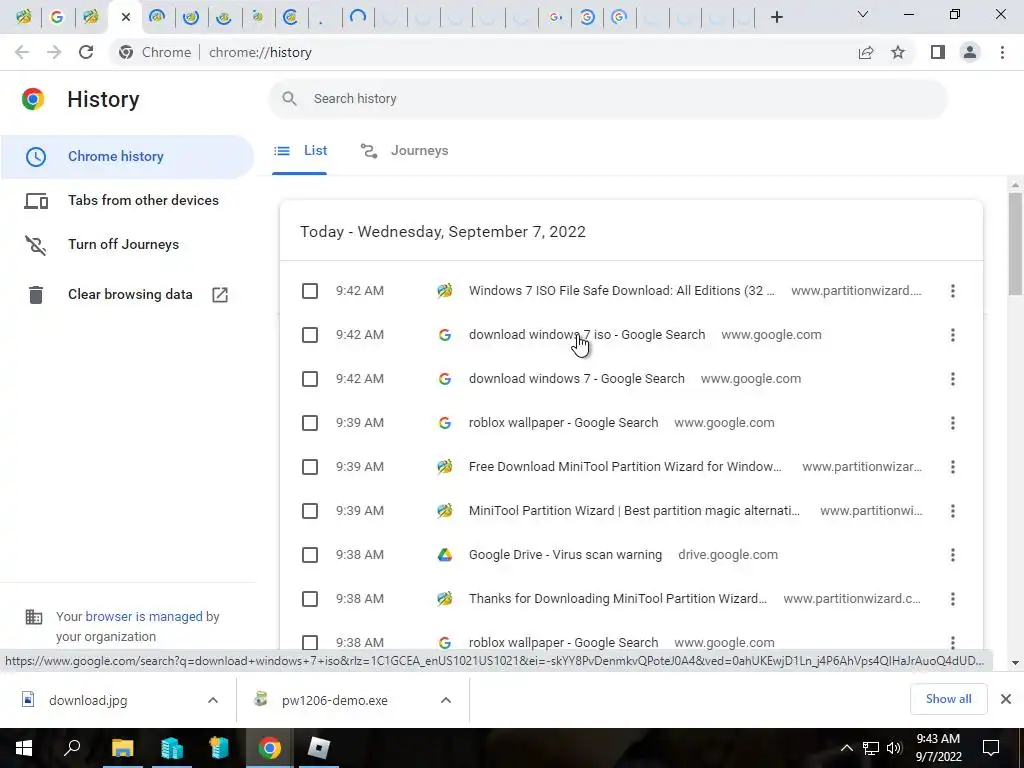Open actions menu for download windows 7 iso entry

953,335
